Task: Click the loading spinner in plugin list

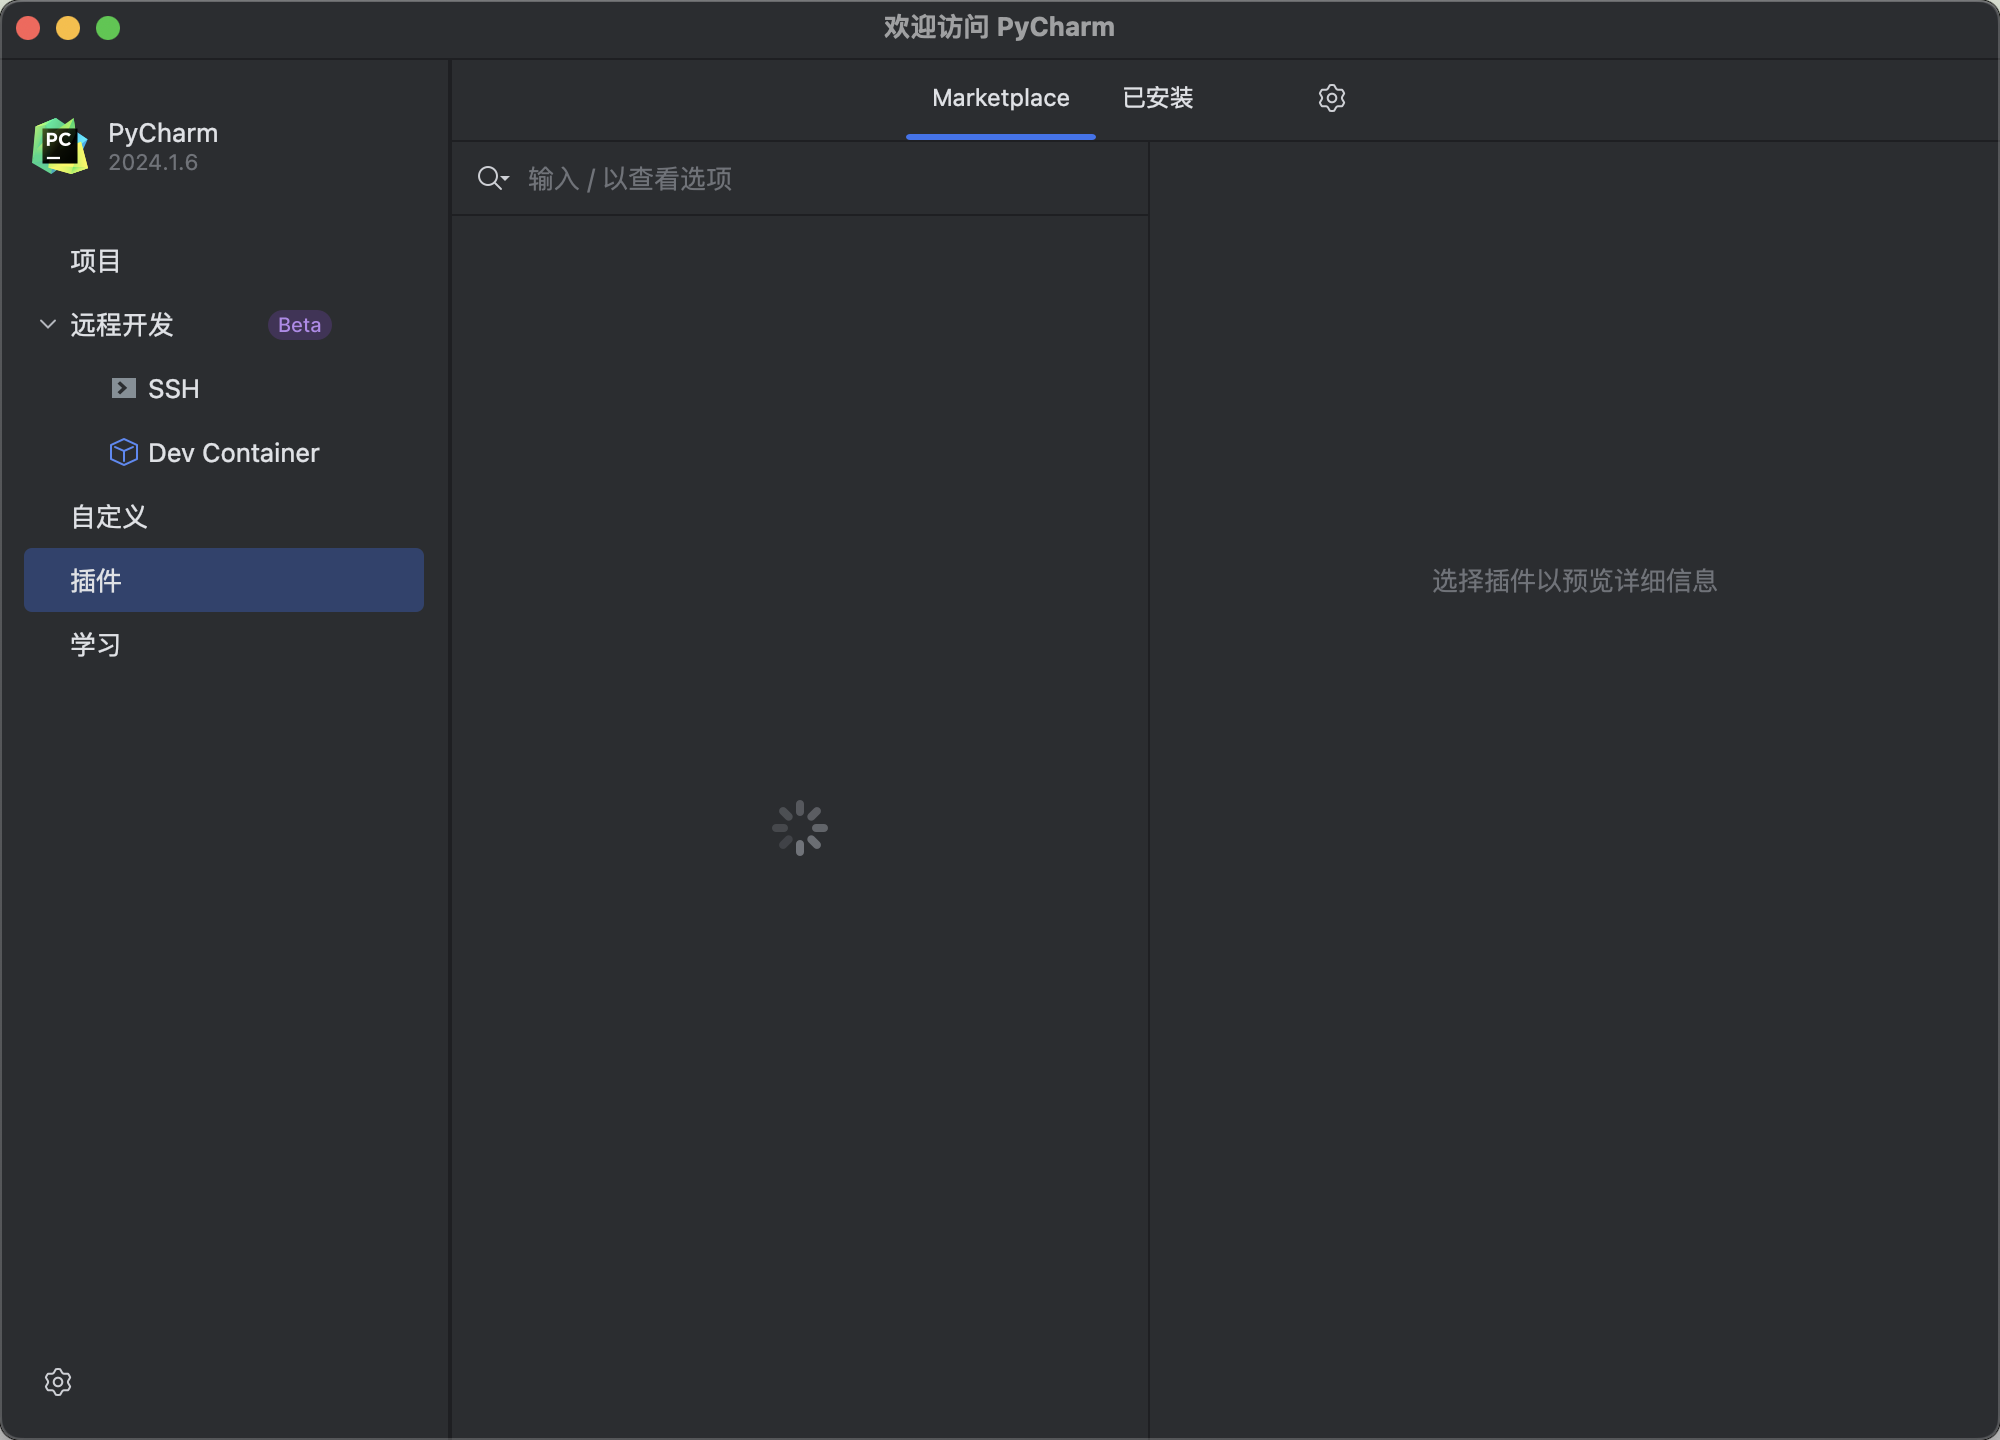Action: tap(799, 828)
